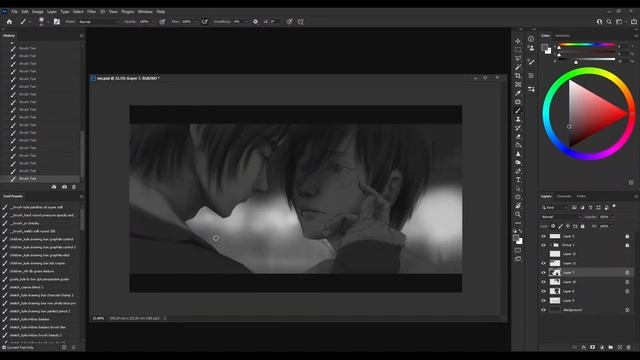
Task: Click inside the color wheel triangle
Action: tap(589, 114)
